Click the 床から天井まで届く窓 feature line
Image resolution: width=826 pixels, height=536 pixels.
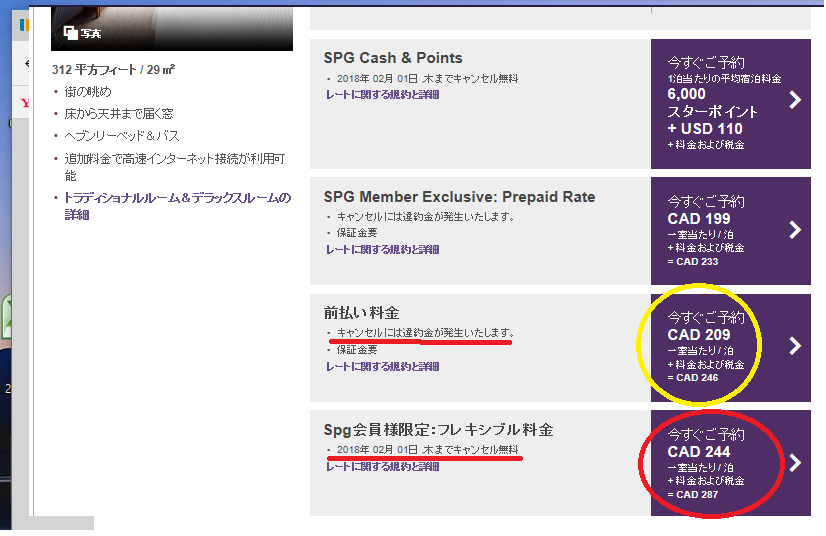tap(119, 114)
